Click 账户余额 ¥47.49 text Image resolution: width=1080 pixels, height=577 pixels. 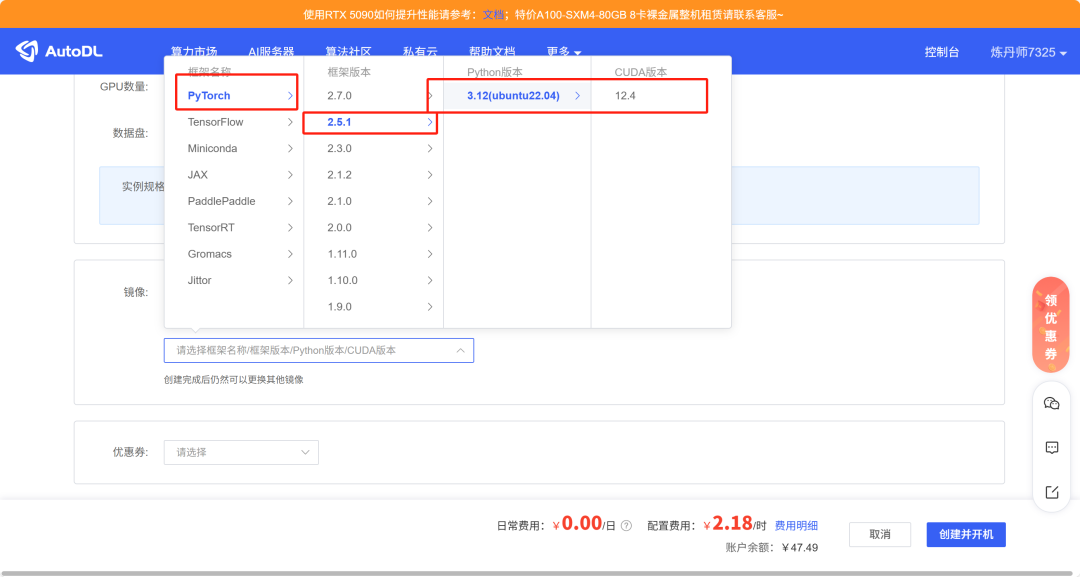pyautogui.click(x=771, y=548)
